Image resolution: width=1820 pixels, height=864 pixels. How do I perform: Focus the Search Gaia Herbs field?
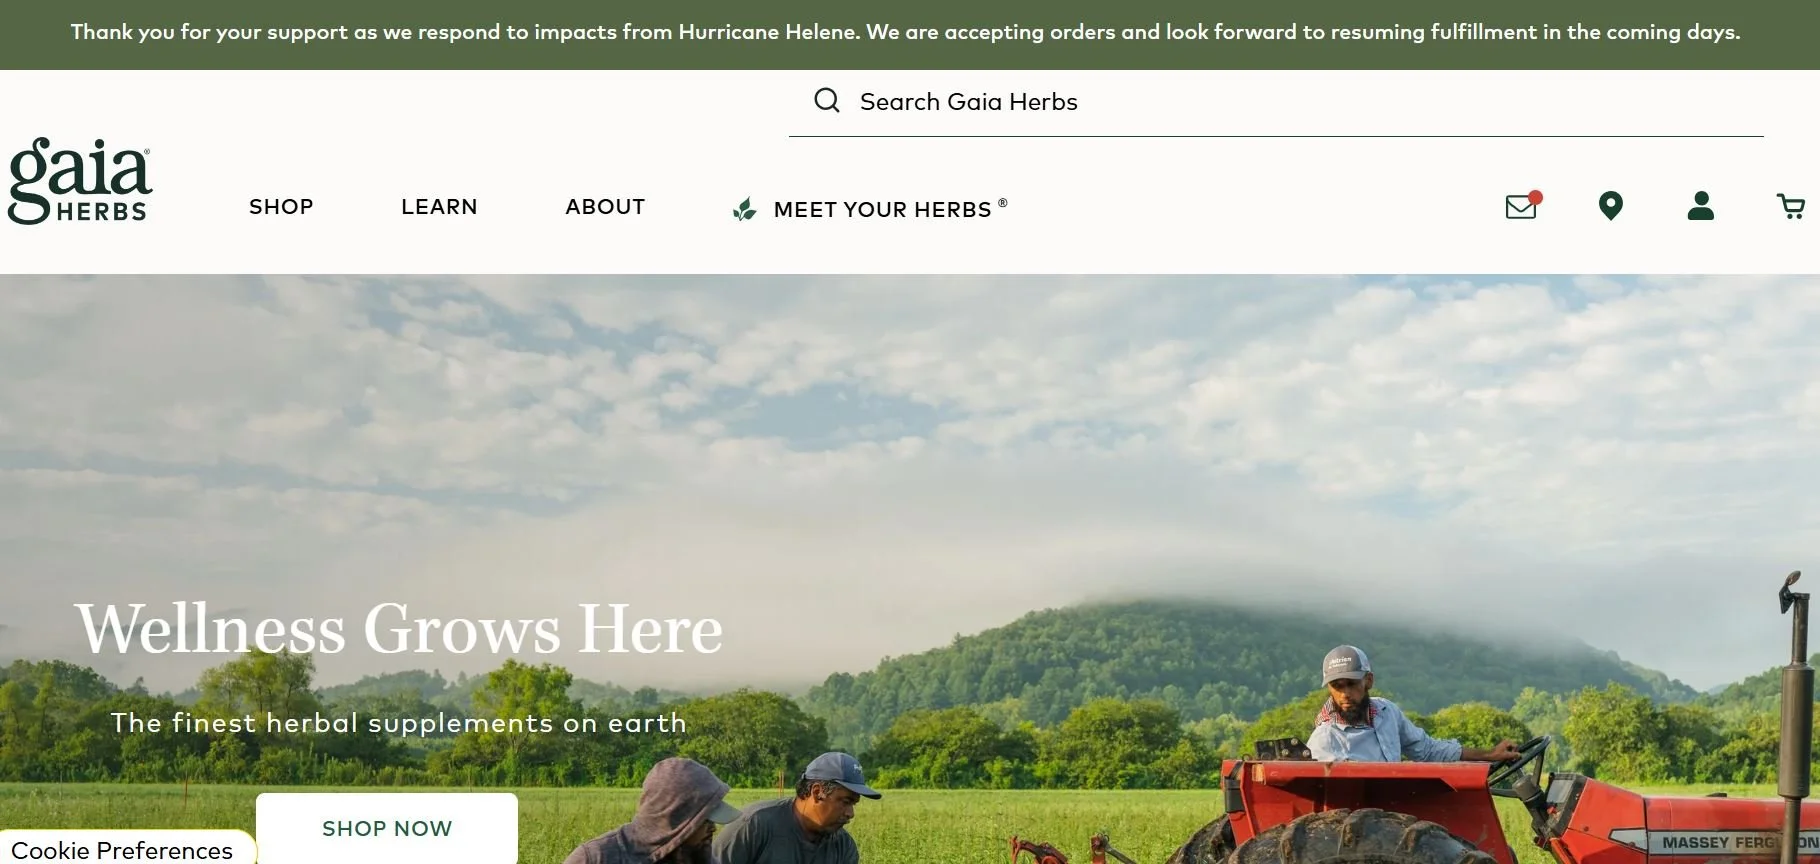(x=1276, y=102)
